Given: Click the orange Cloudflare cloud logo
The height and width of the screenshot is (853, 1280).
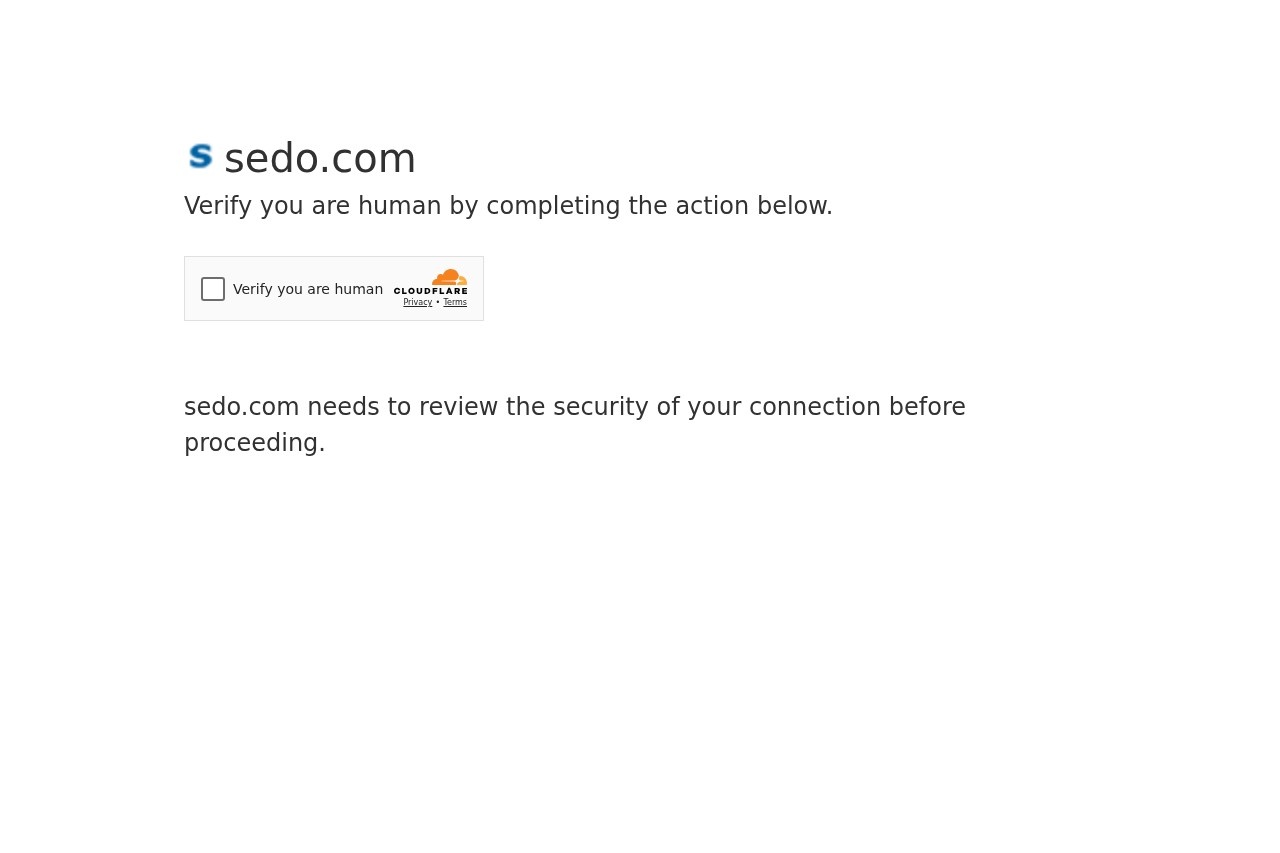Looking at the screenshot, I should click(x=449, y=277).
